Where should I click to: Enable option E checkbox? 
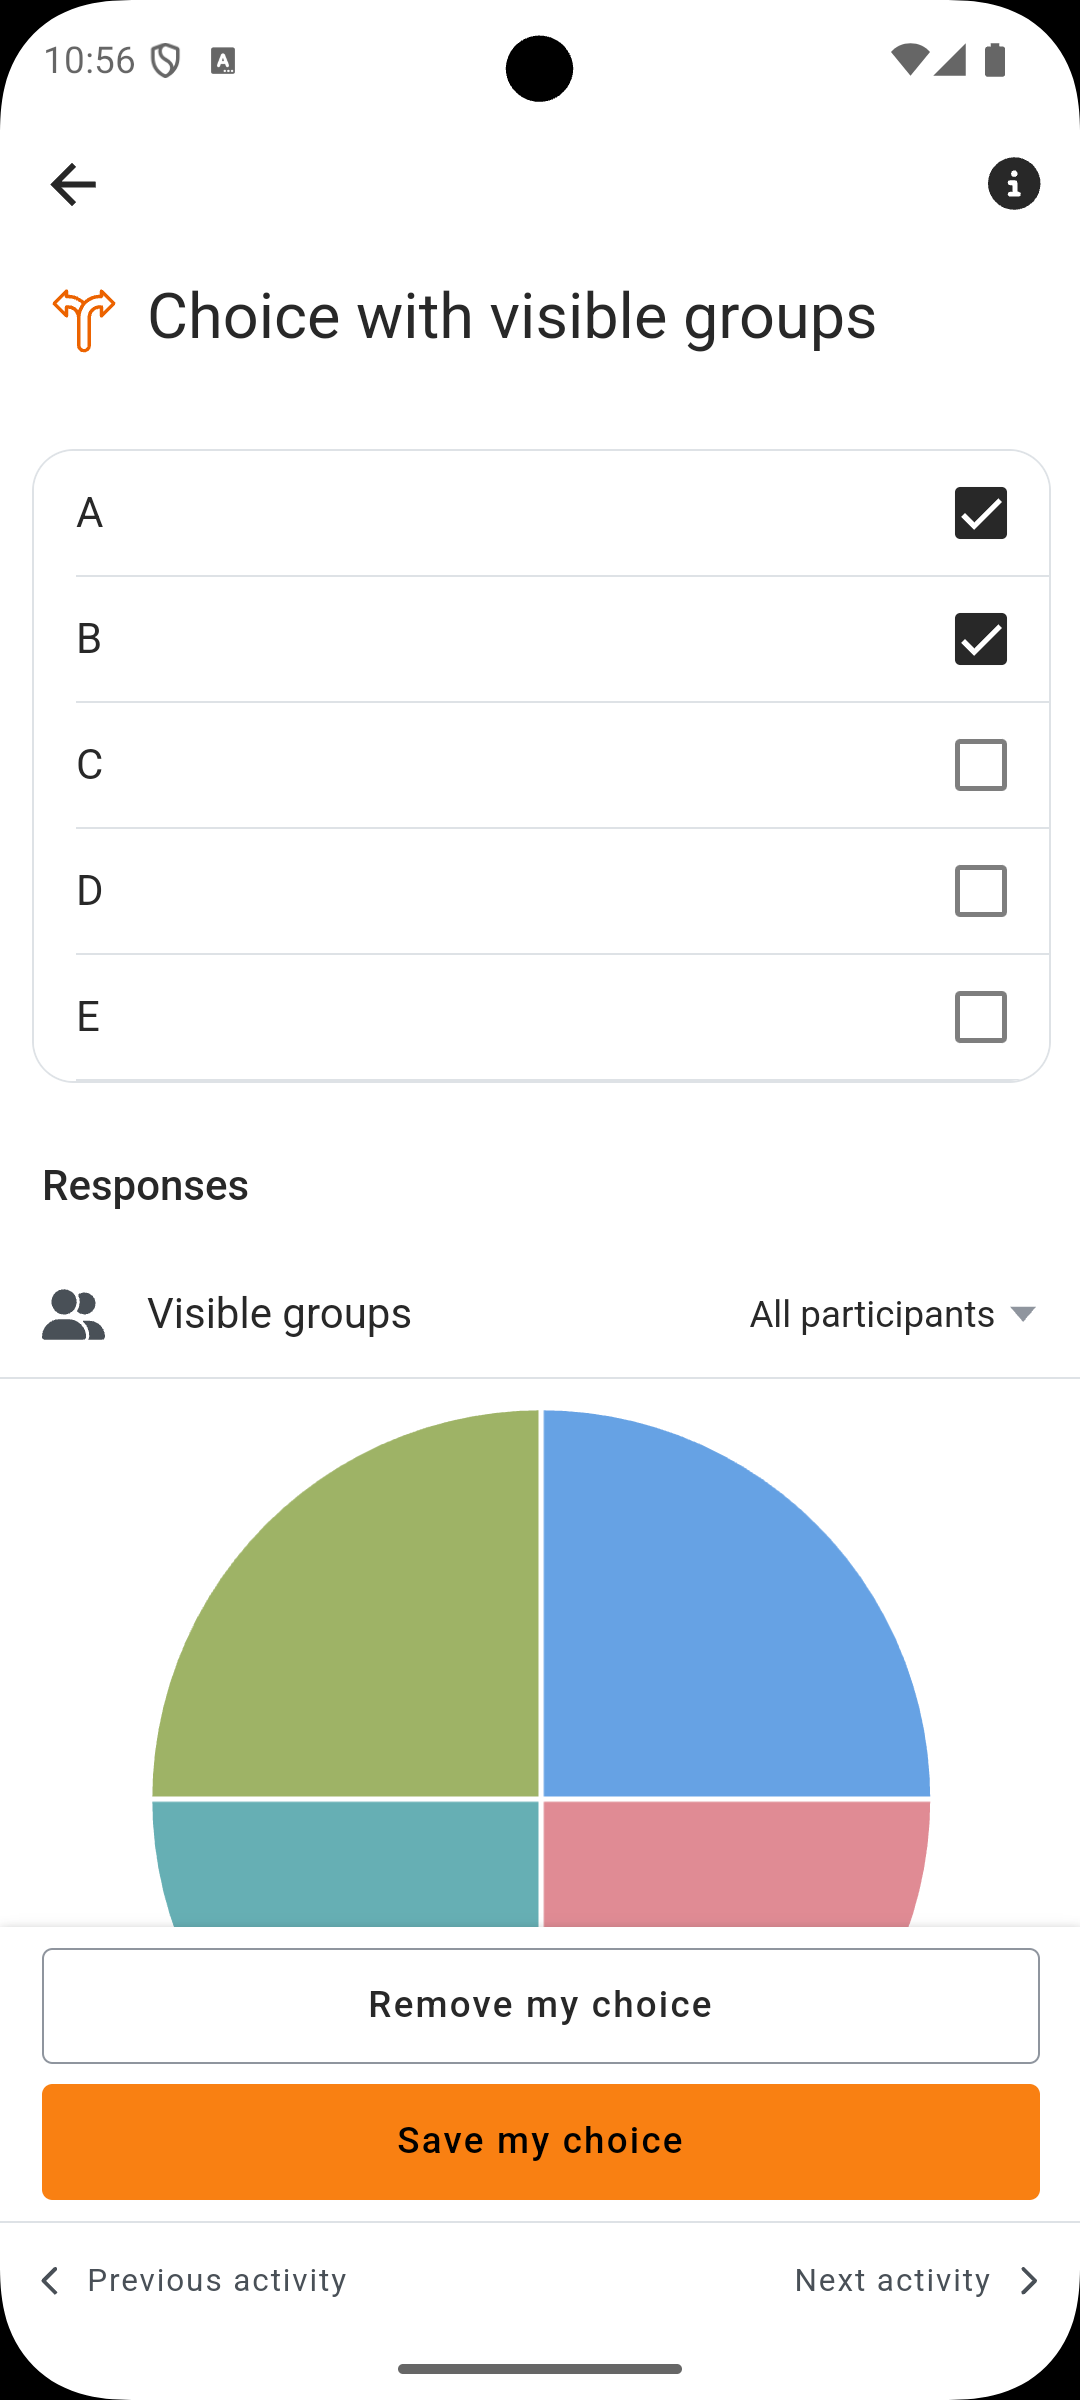(981, 1017)
